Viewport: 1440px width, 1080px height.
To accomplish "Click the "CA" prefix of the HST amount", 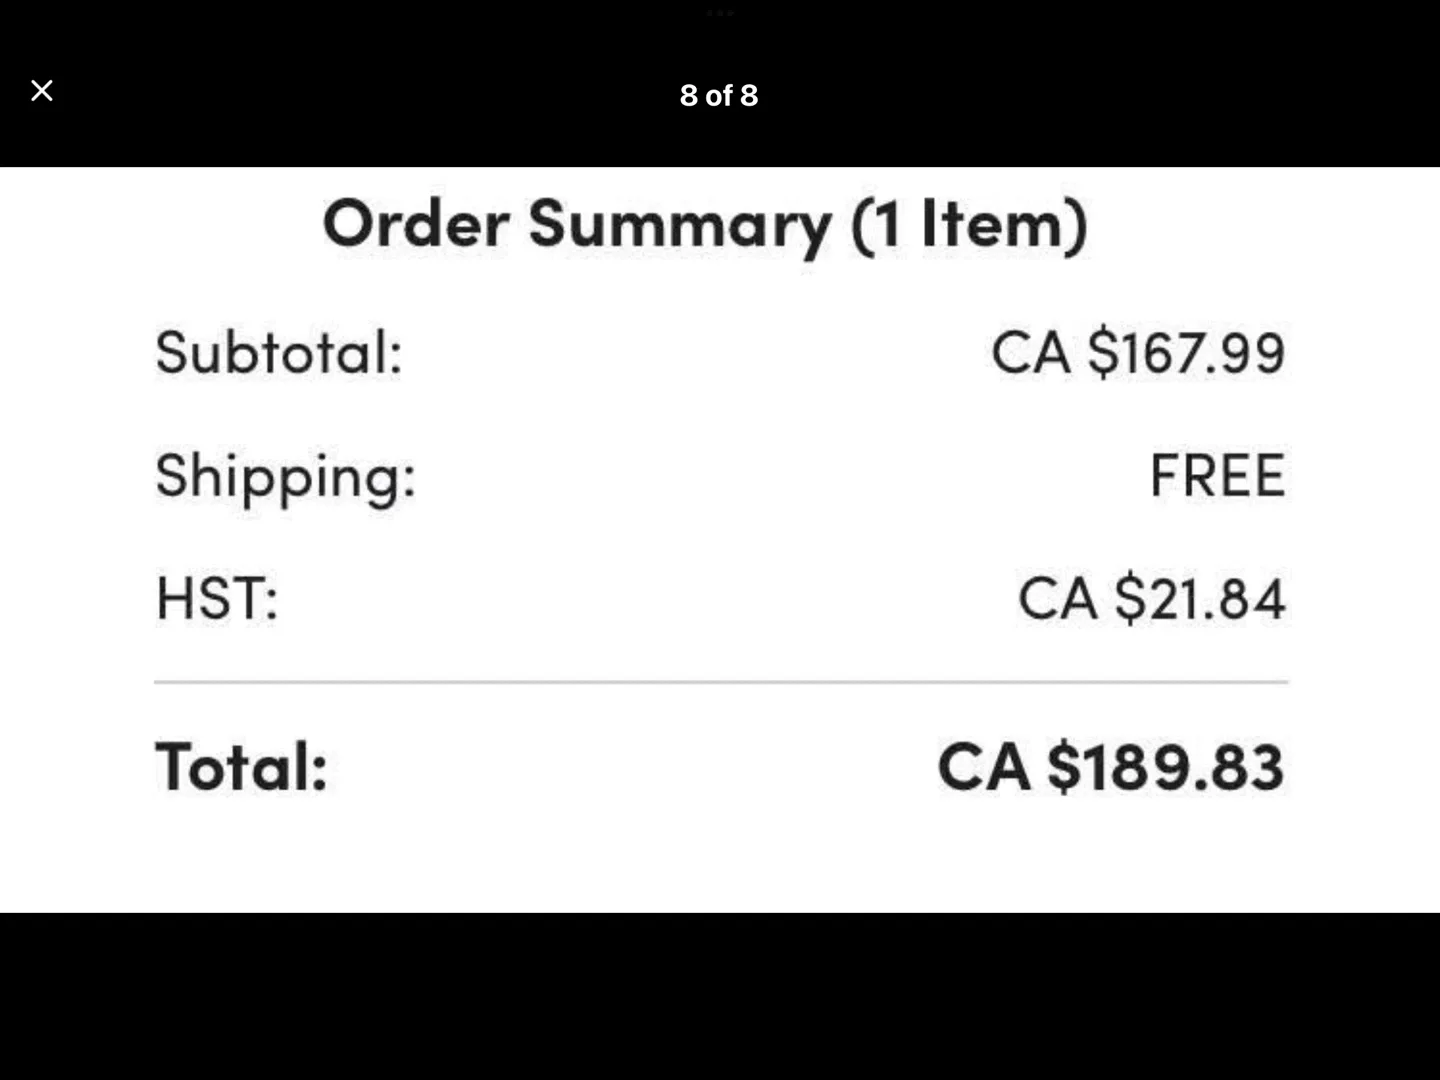I will click(x=1057, y=598).
